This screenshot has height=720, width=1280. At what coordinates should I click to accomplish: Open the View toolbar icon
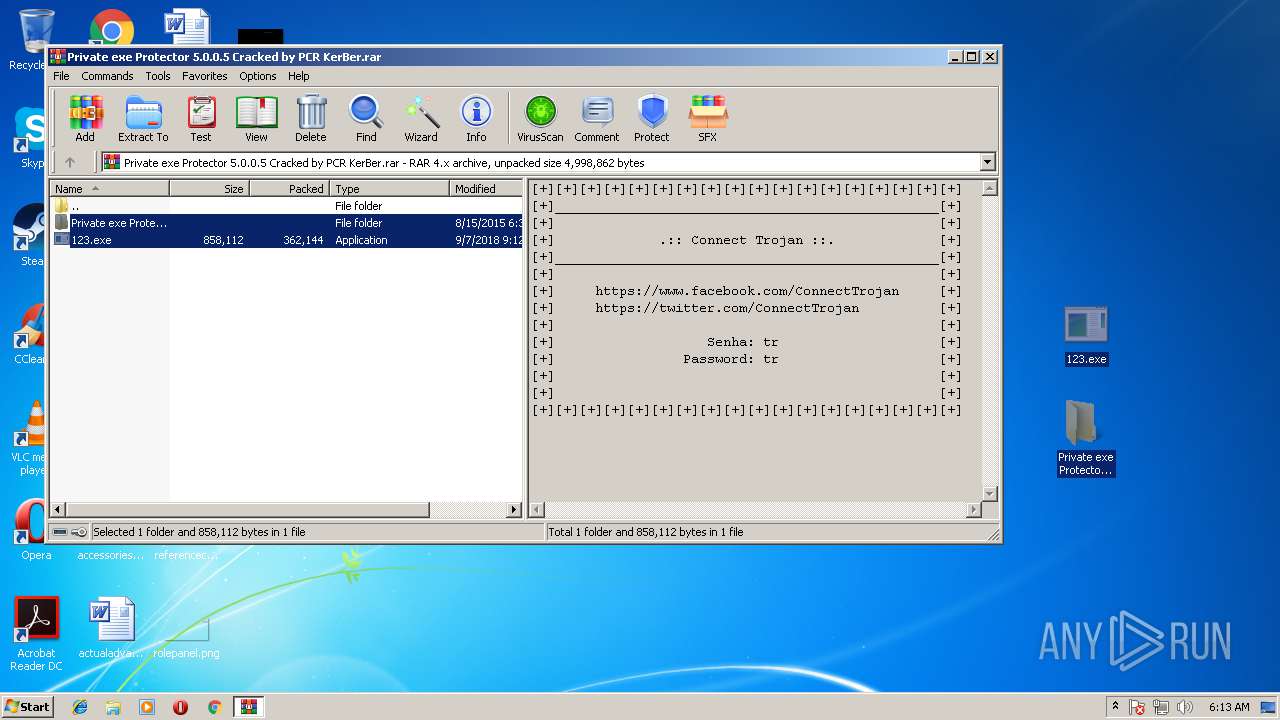256,119
